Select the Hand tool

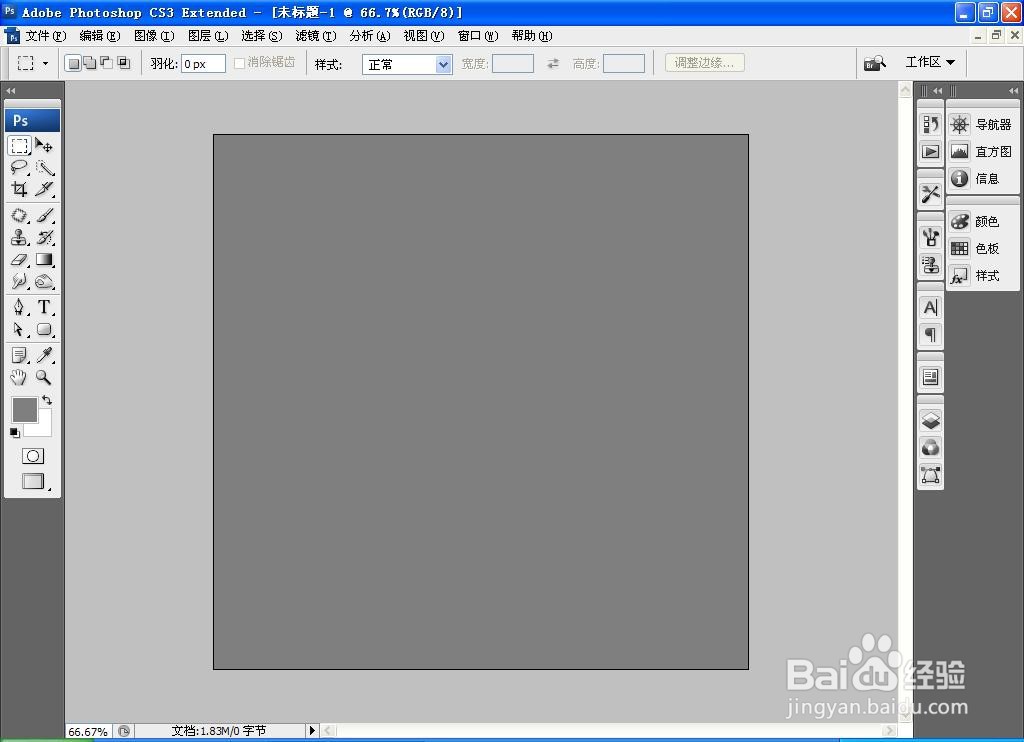coord(20,377)
